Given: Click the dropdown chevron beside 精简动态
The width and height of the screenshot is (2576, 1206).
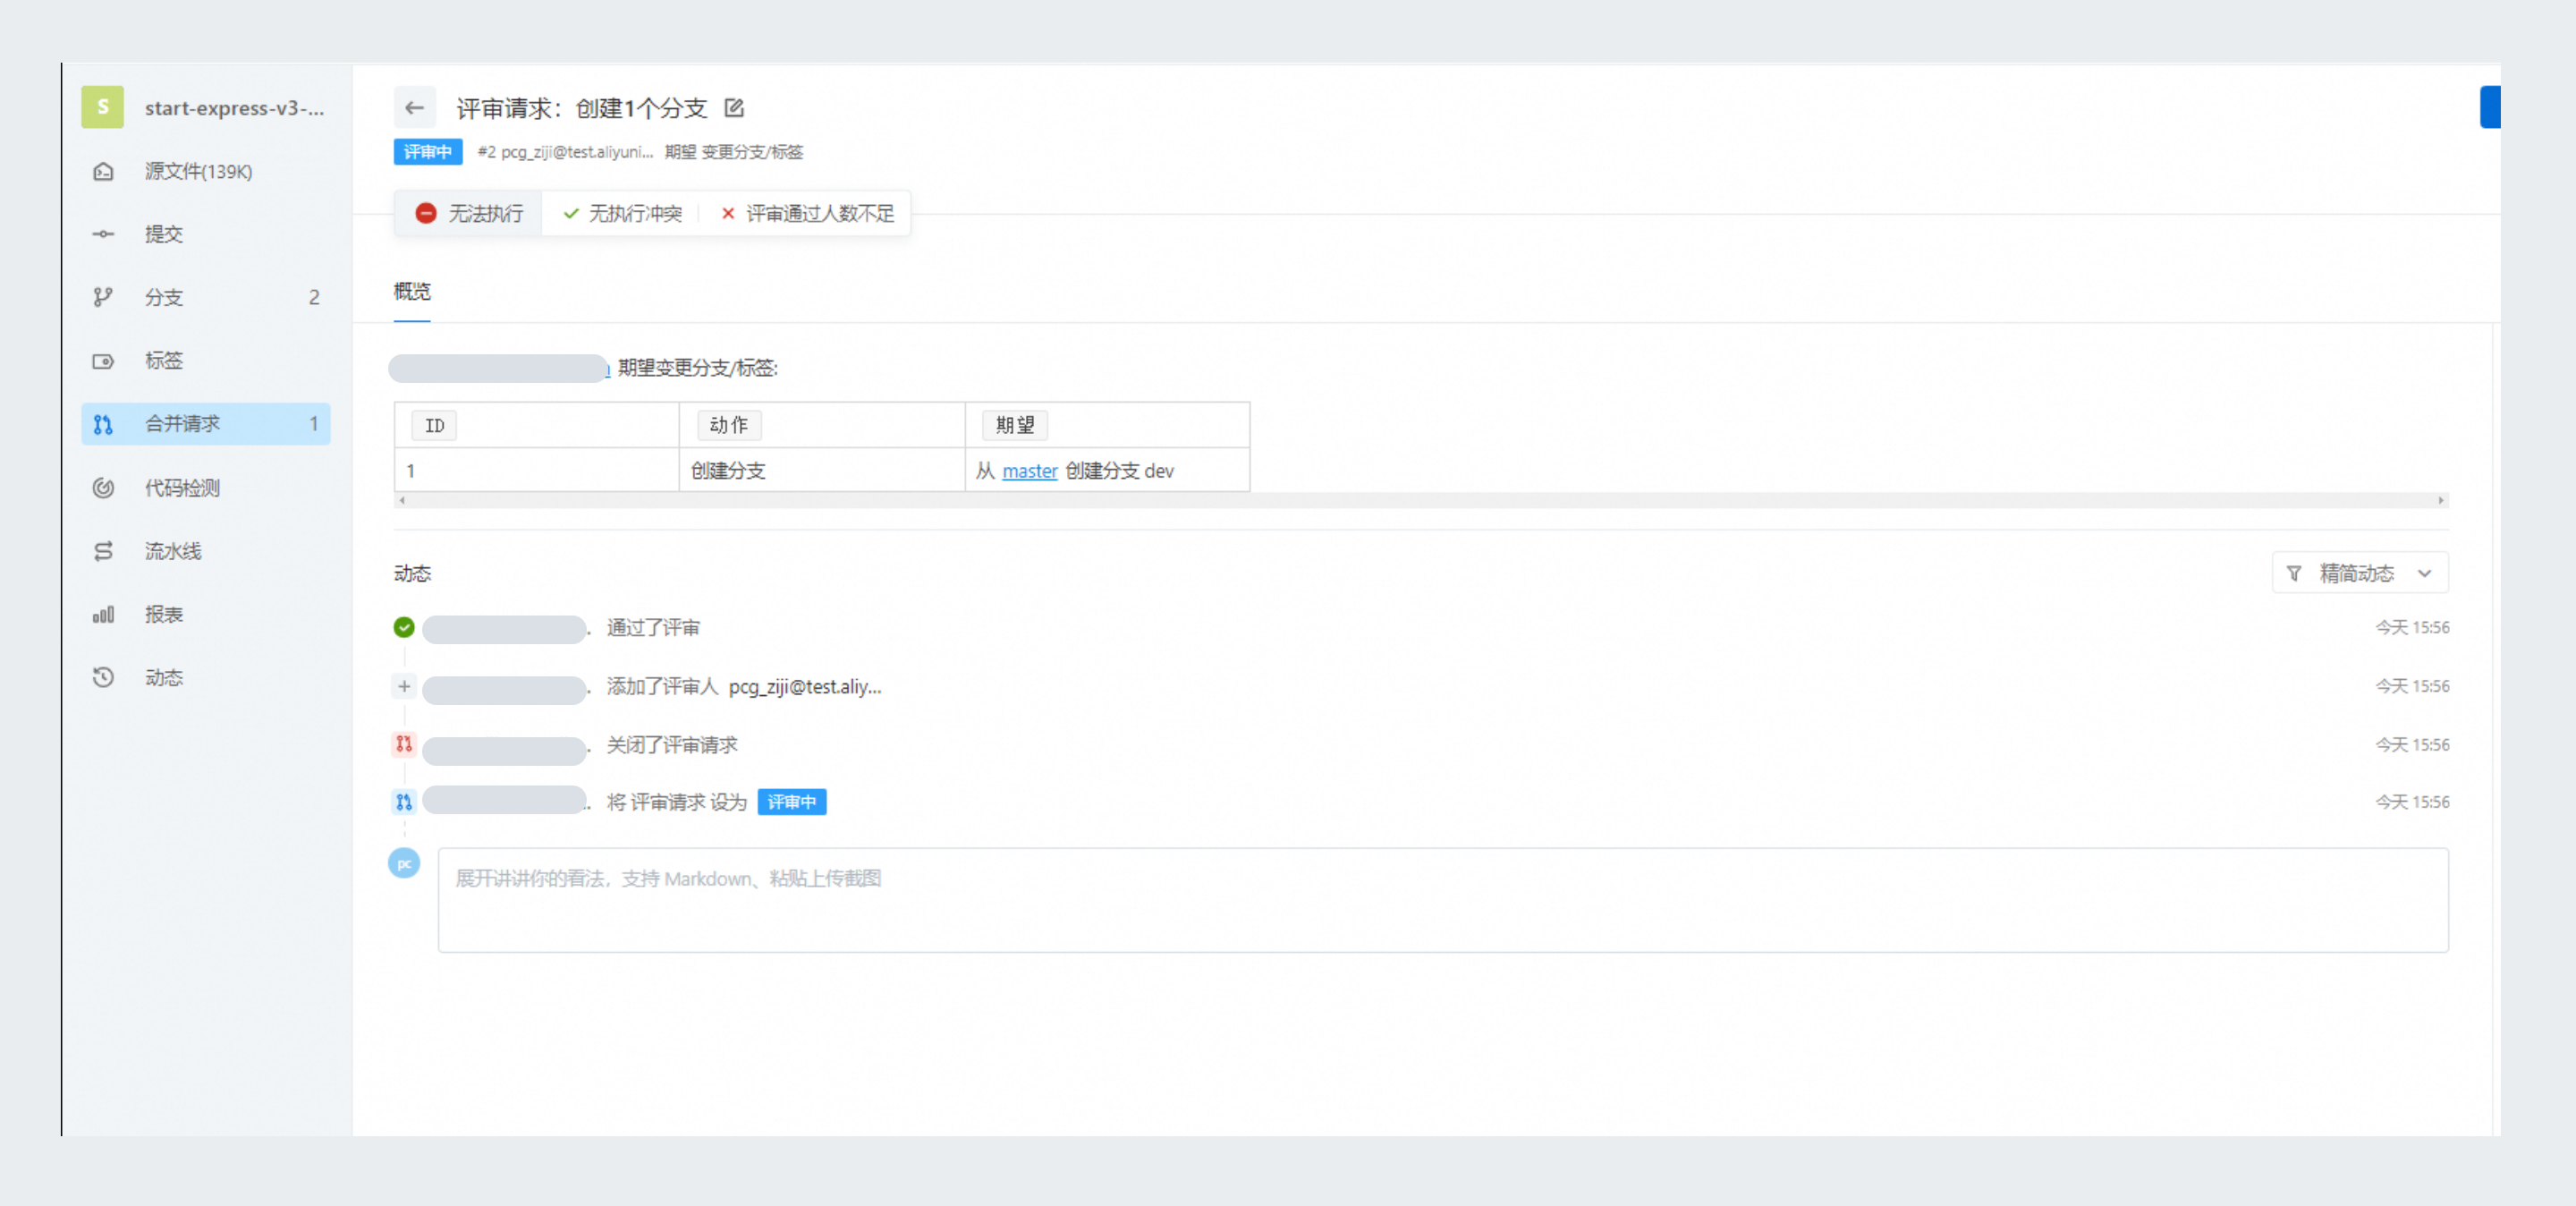Looking at the screenshot, I should tap(2425, 573).
